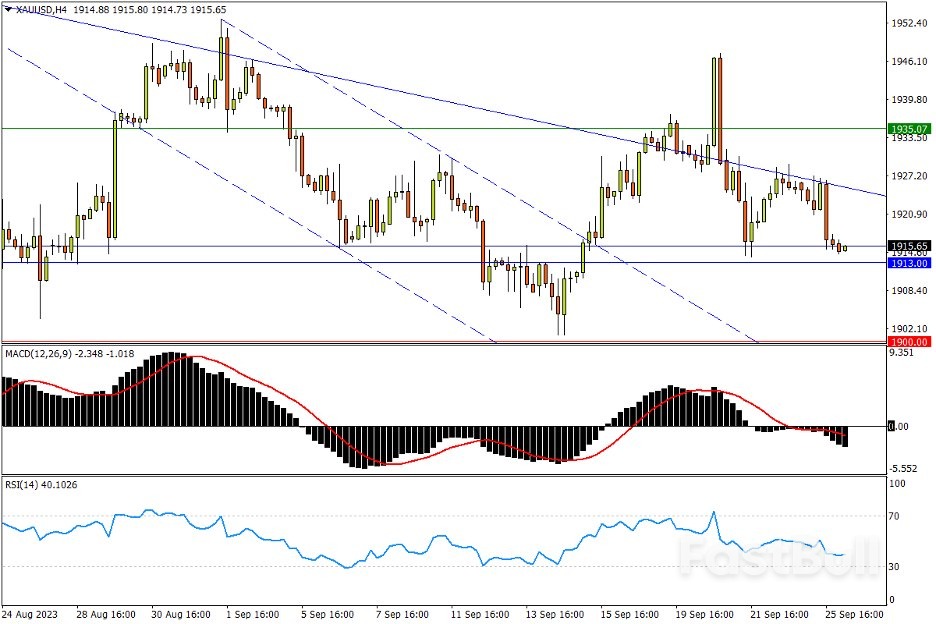Click the FastBull watermark logo

[x=778, y=555]
